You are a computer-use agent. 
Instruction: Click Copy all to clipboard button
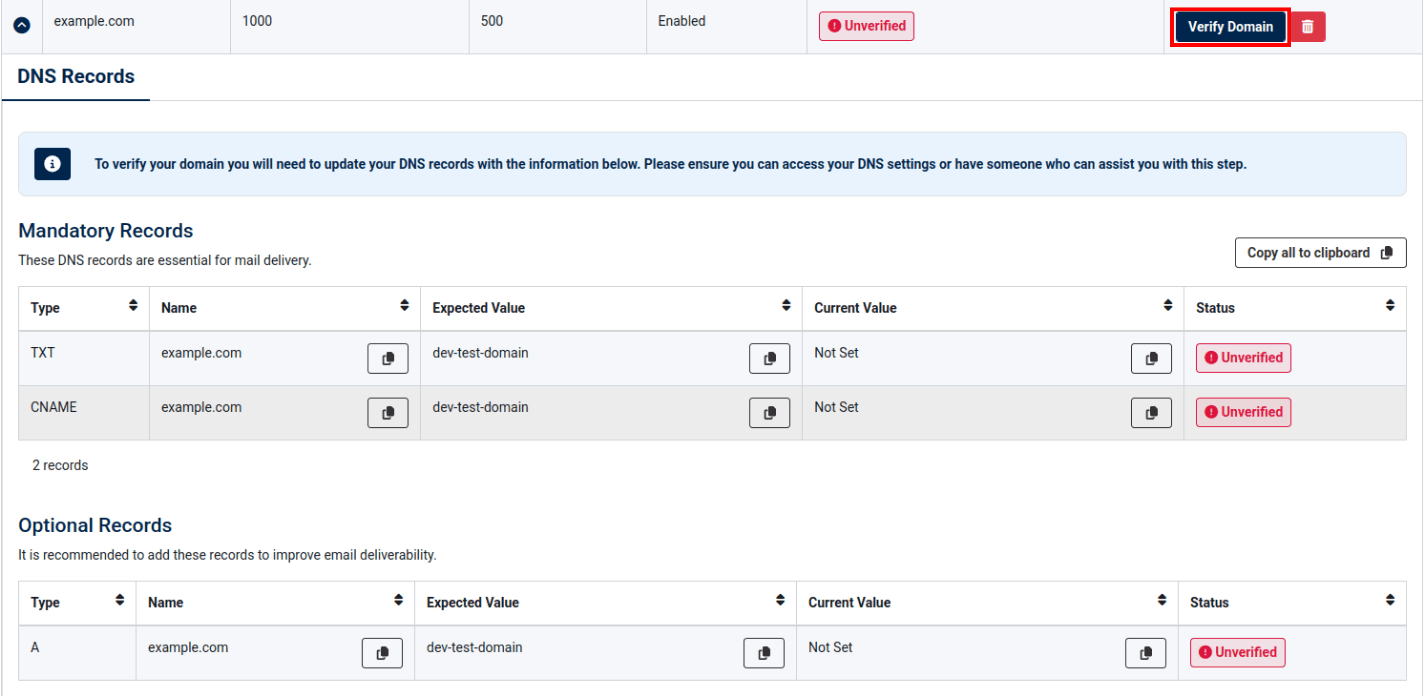click(x=1320, y=253)
